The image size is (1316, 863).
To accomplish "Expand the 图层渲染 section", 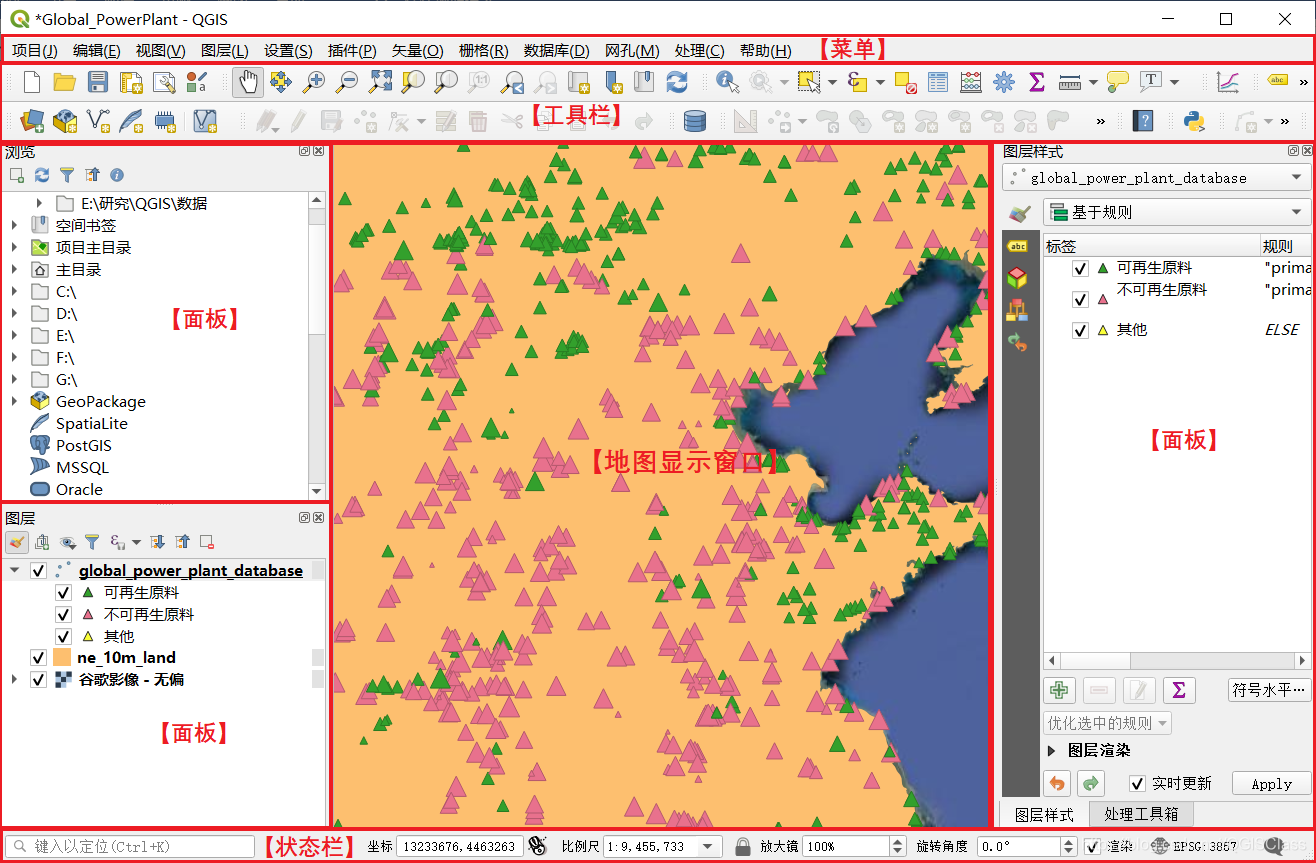I will point(1051,750).
